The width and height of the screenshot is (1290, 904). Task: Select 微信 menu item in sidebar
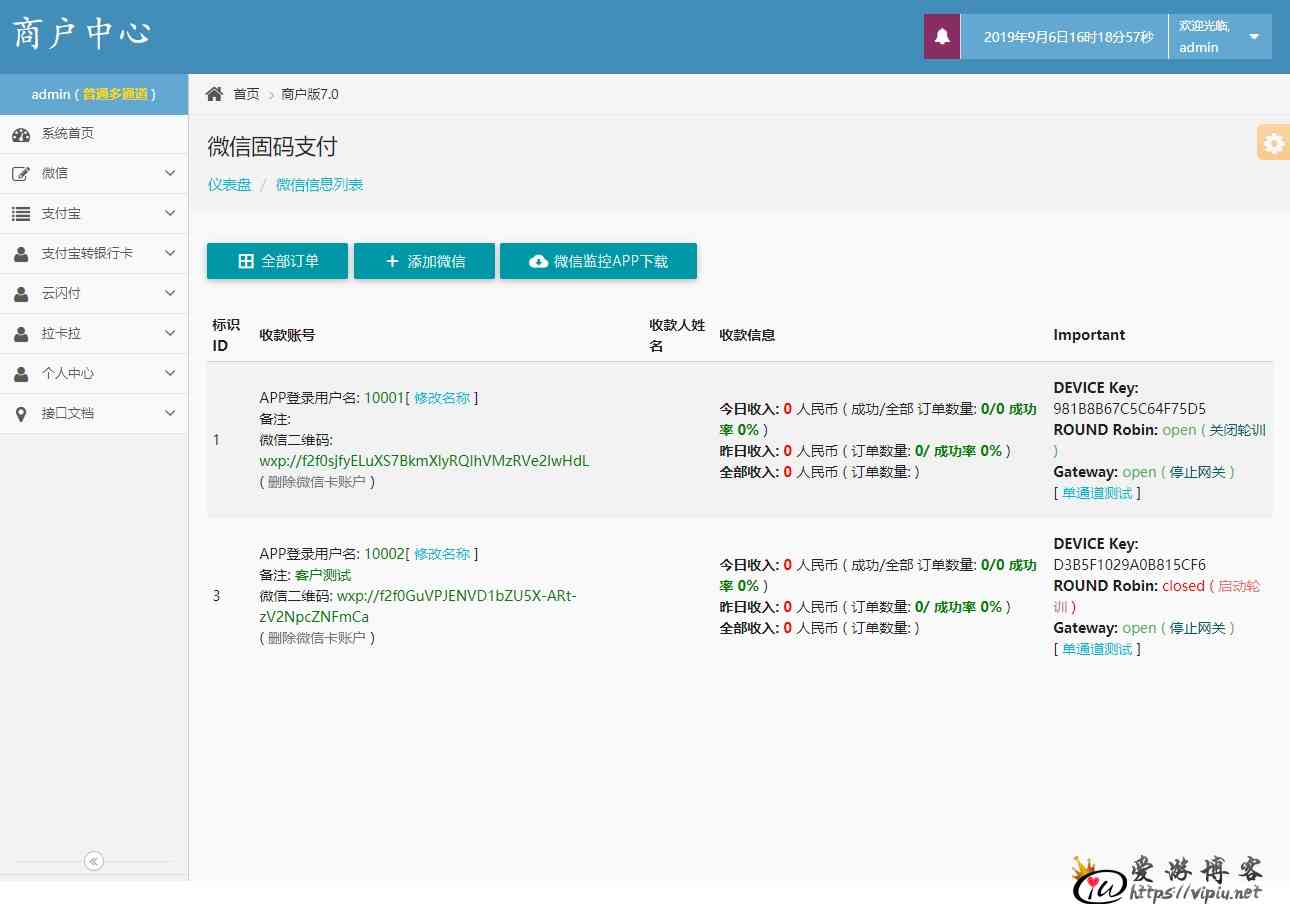point(94,174)
